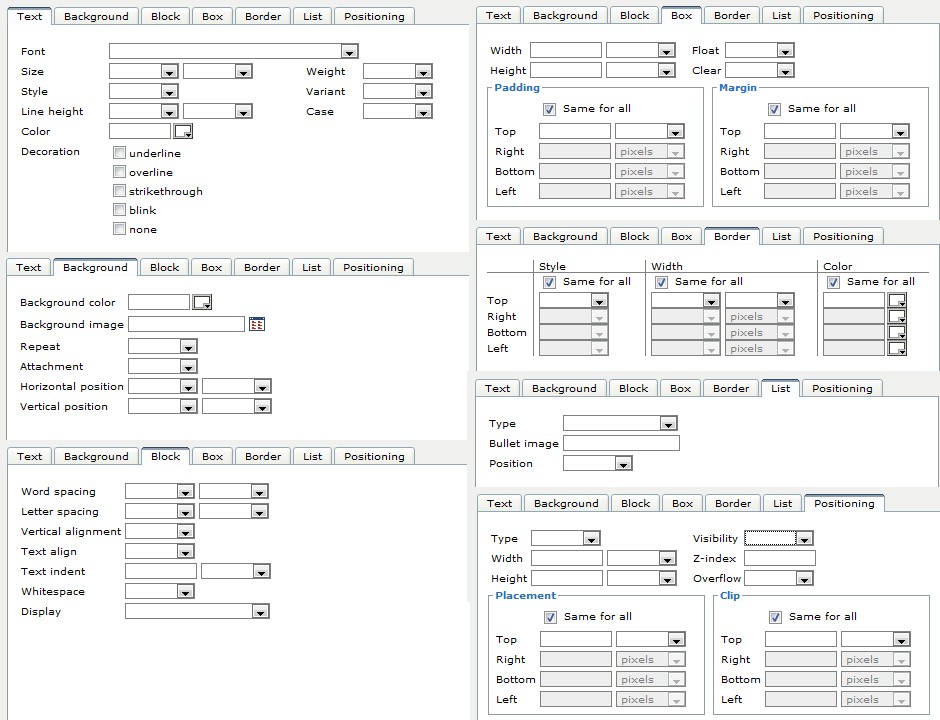Click the Margin Top value field
940x720 pixels.
point(800,131)
